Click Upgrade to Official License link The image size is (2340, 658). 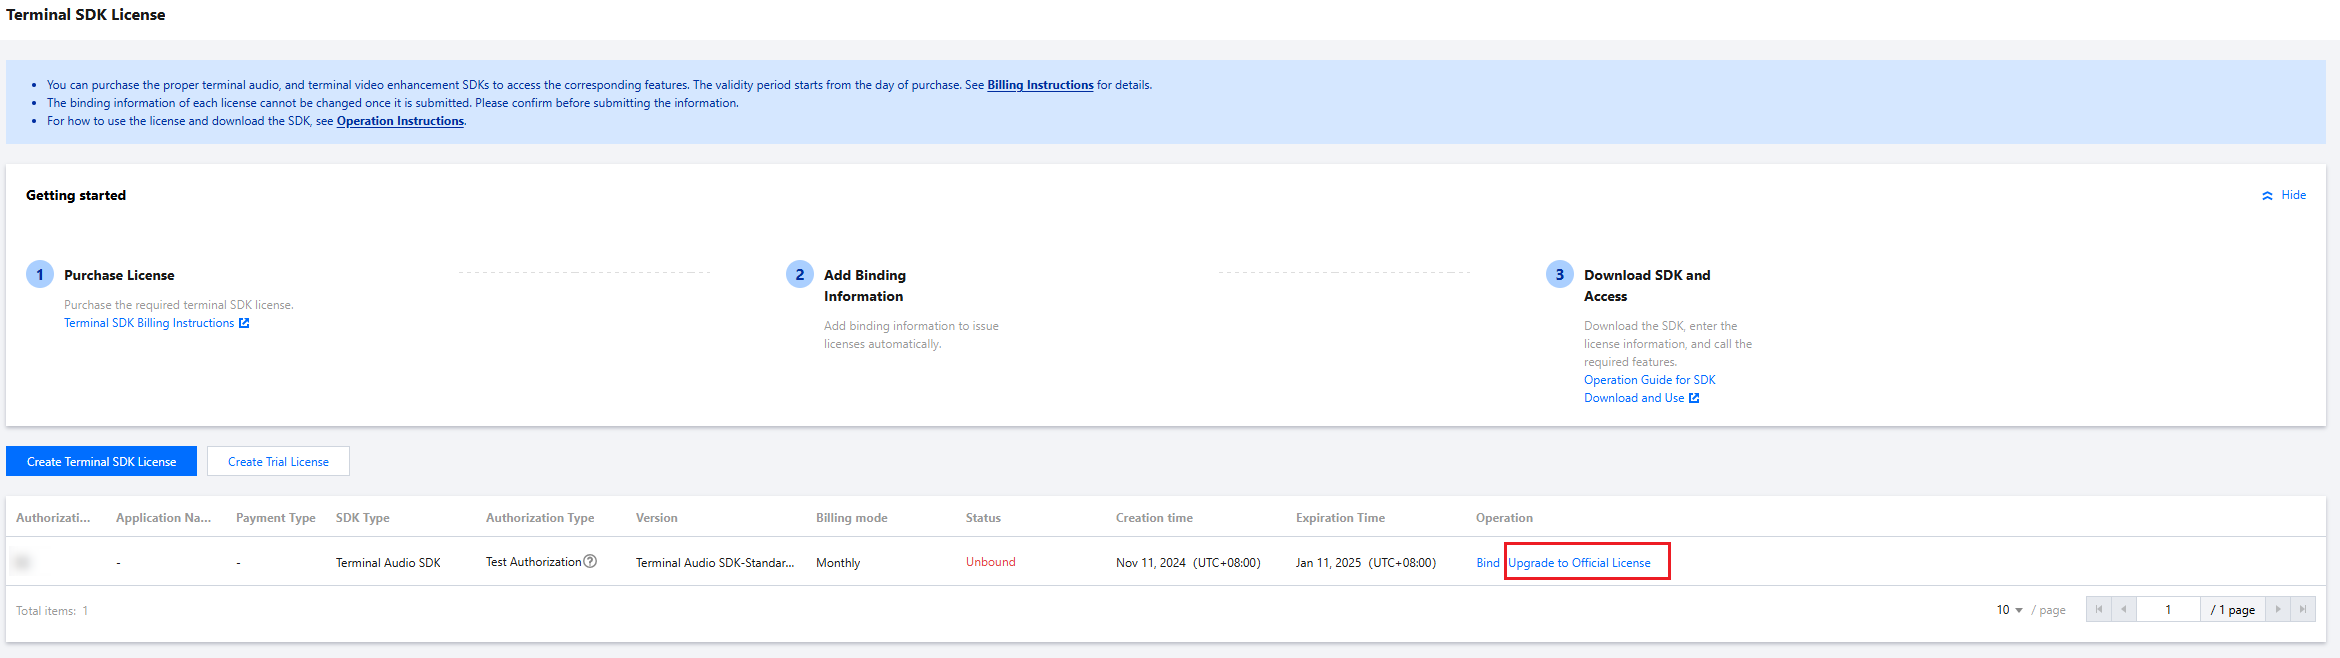tap(1579, 563)
